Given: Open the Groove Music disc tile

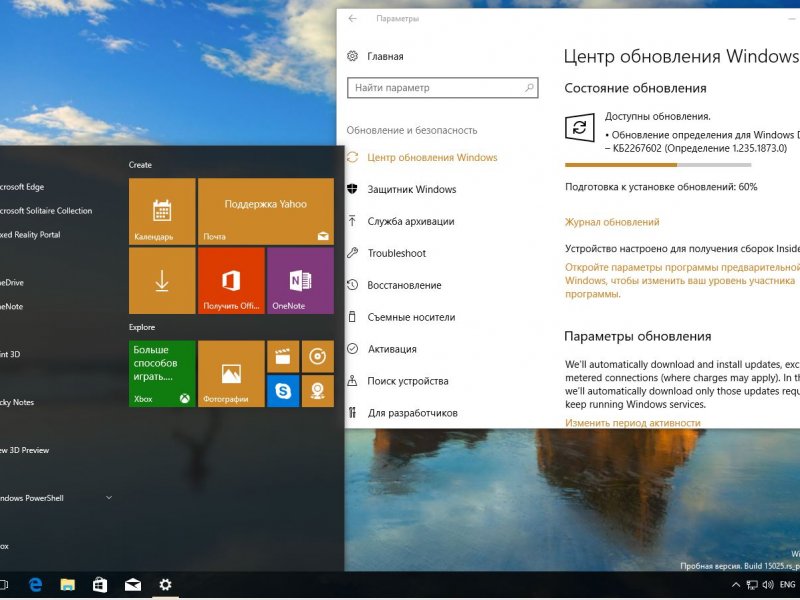Looking at the screenshot, I should [318, 356].
